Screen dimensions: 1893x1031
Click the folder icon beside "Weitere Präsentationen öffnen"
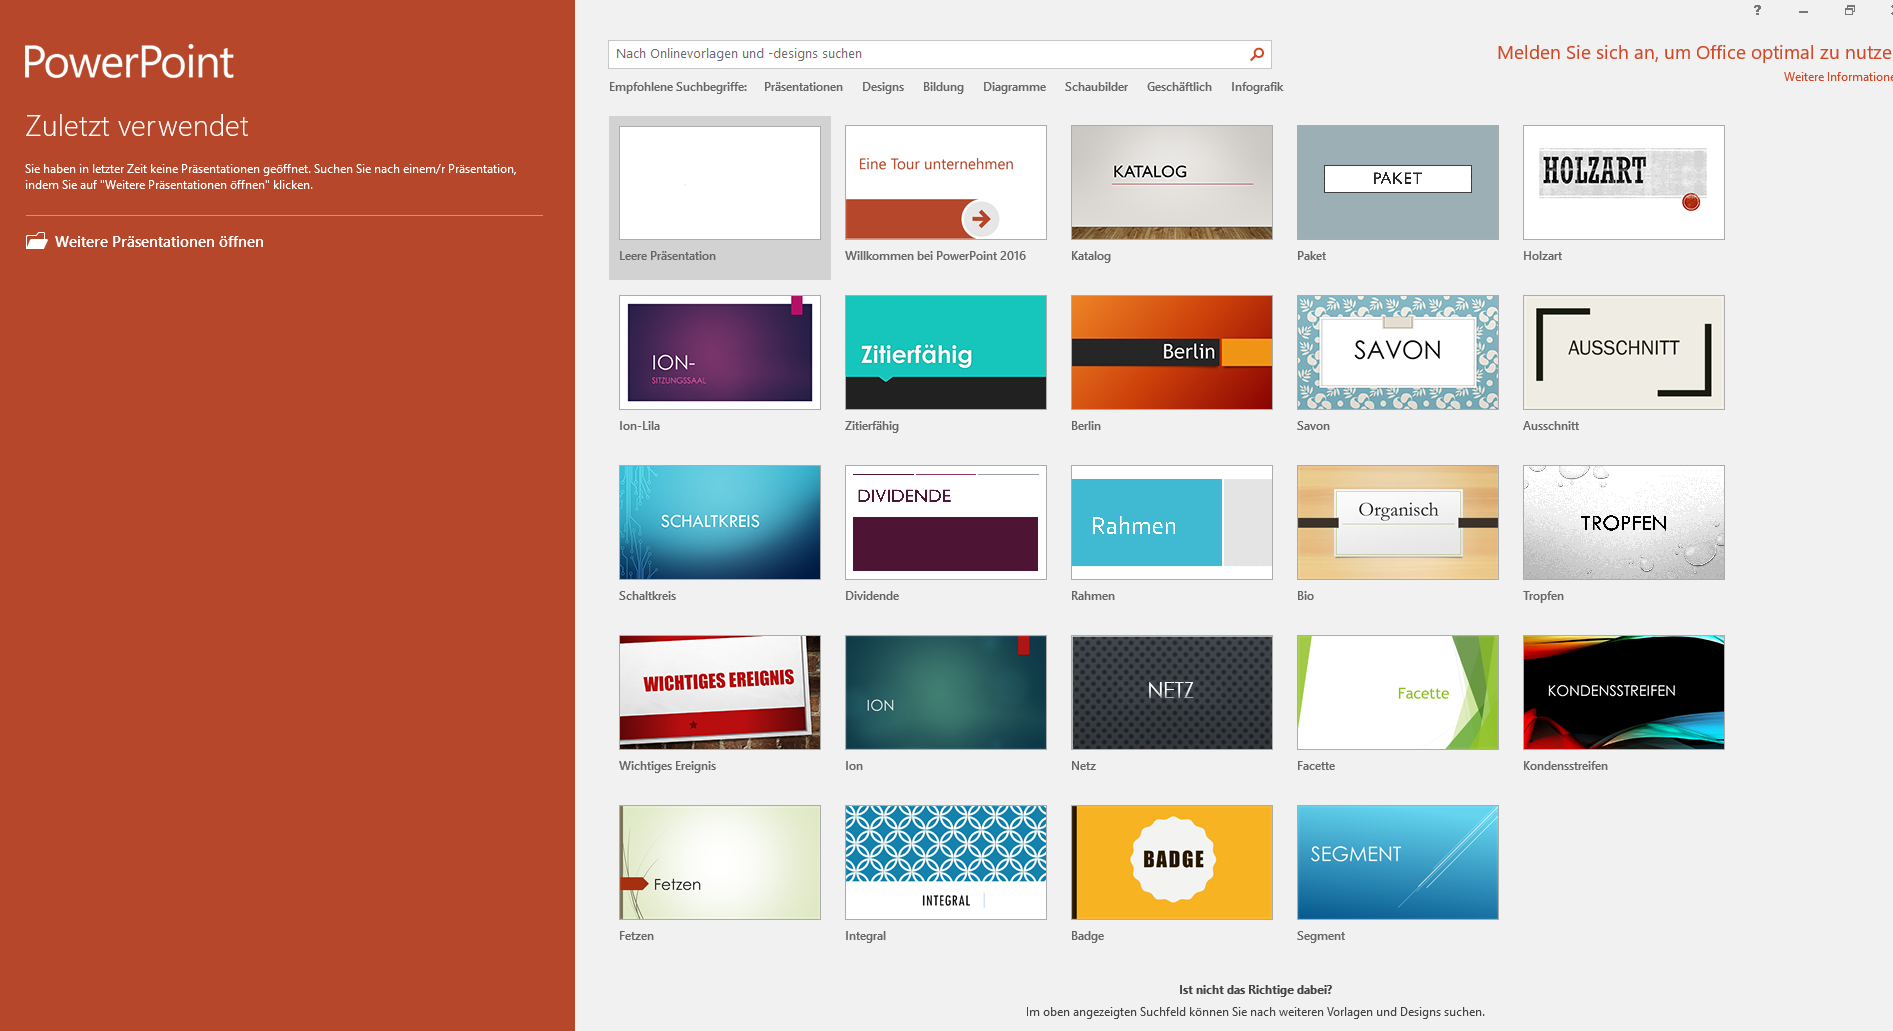click(x=37, y=241)
